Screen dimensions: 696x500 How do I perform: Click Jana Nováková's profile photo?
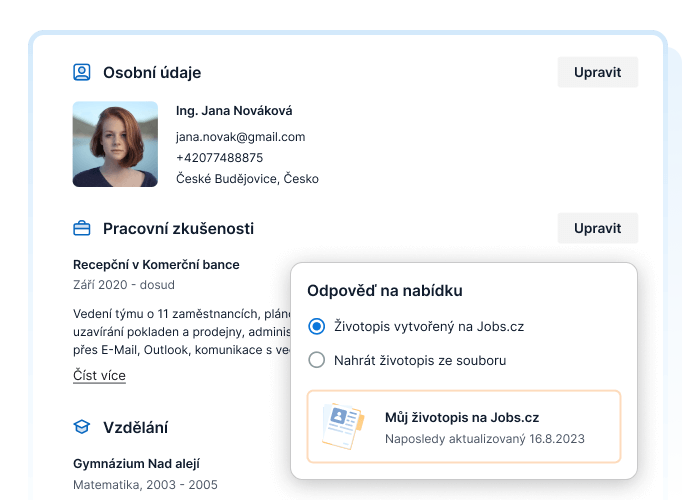tap(115, 144)
